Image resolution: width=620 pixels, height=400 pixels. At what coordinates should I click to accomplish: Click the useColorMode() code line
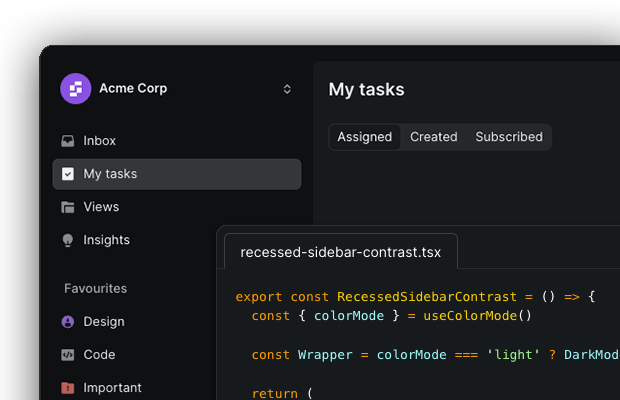(x=392, y=316)
